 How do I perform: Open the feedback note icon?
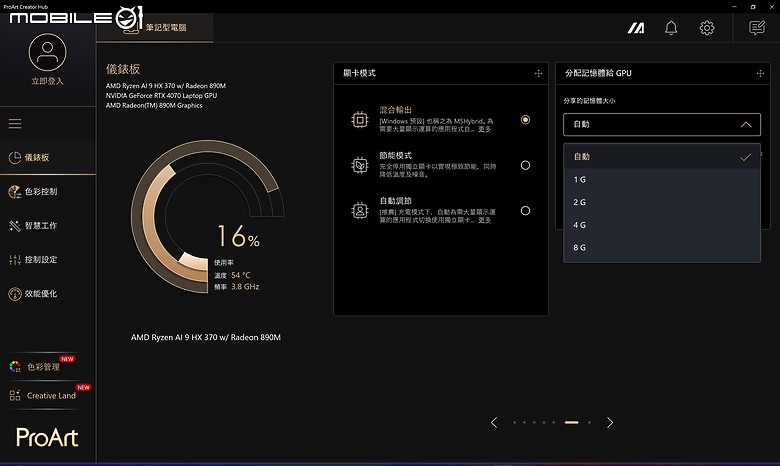click(x=757, y=28)
